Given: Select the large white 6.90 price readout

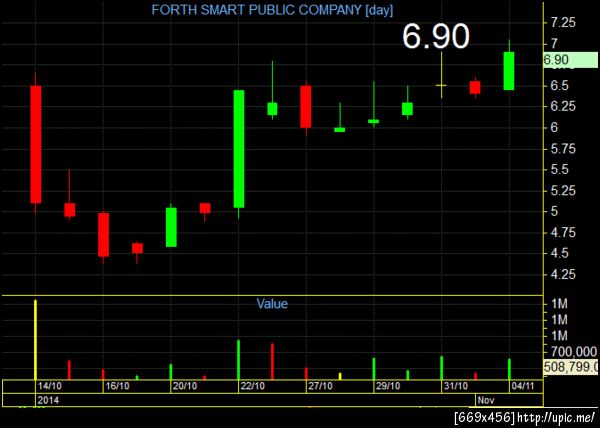Looking at the screenshot, I should click(435, 36).
